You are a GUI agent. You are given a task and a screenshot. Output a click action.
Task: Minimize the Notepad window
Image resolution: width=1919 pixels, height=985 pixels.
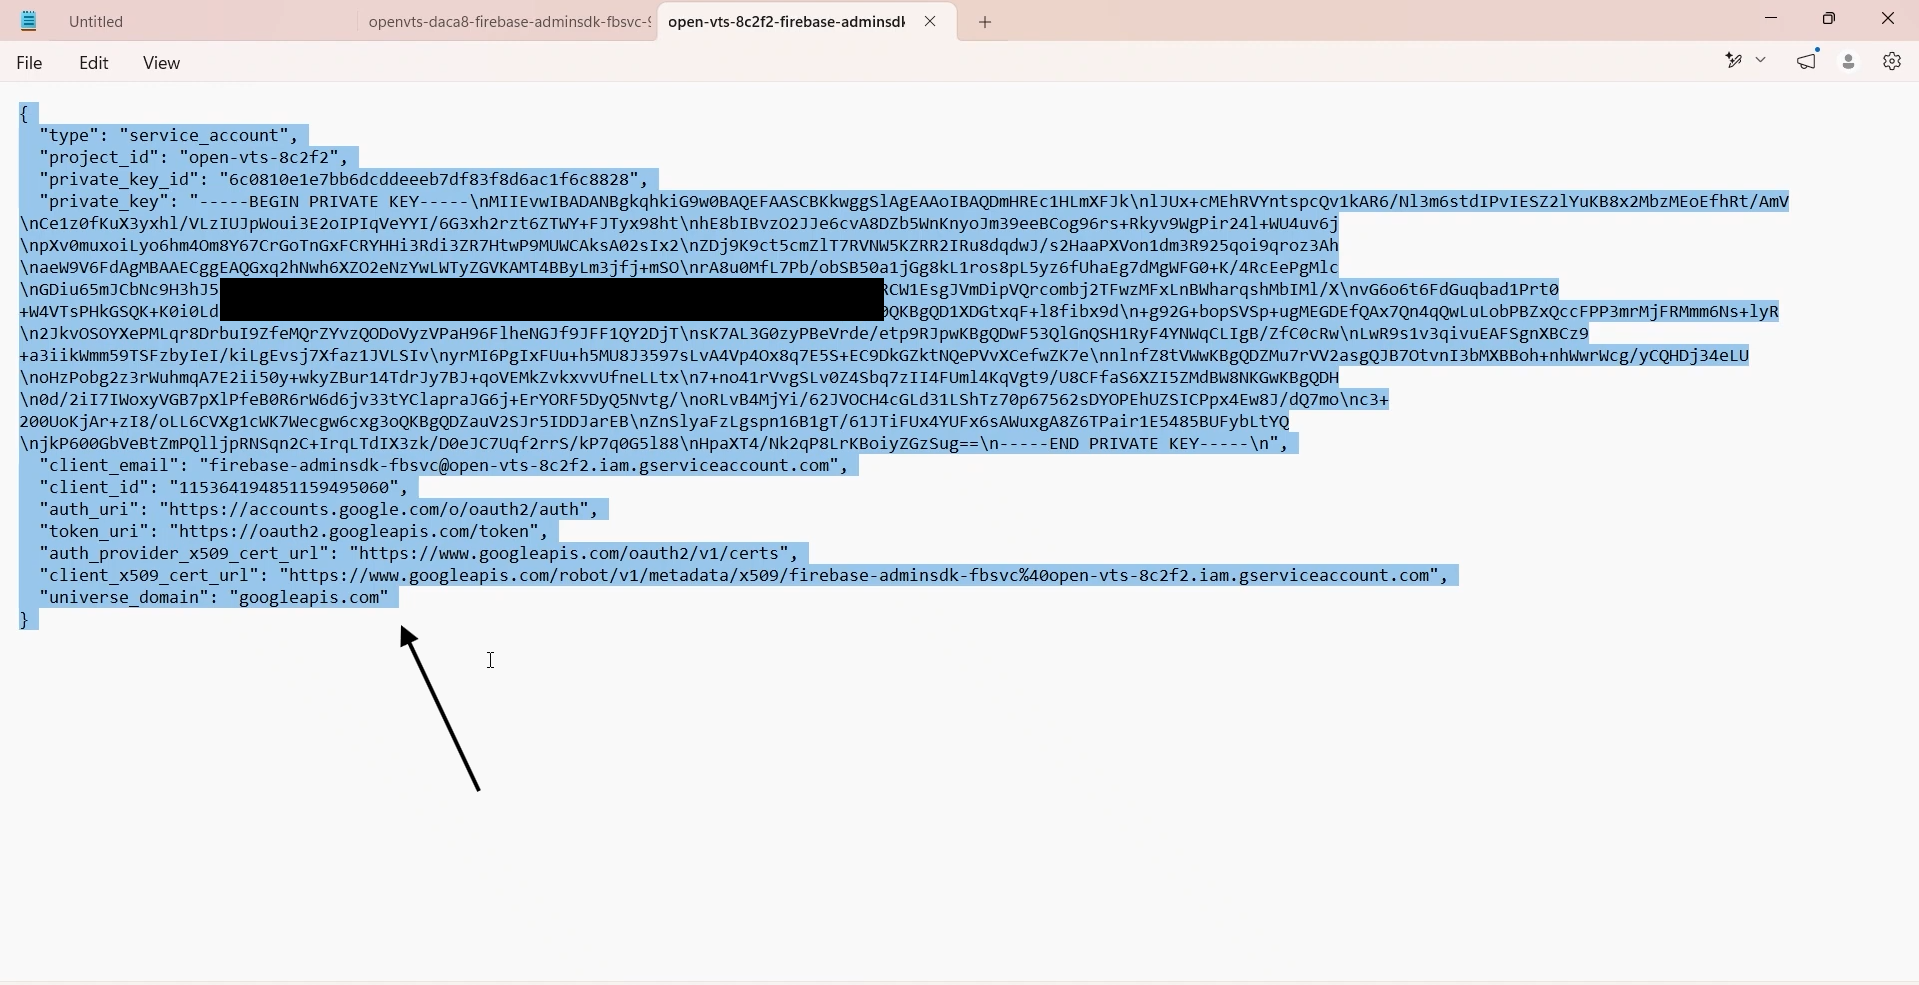(1772, 19)
